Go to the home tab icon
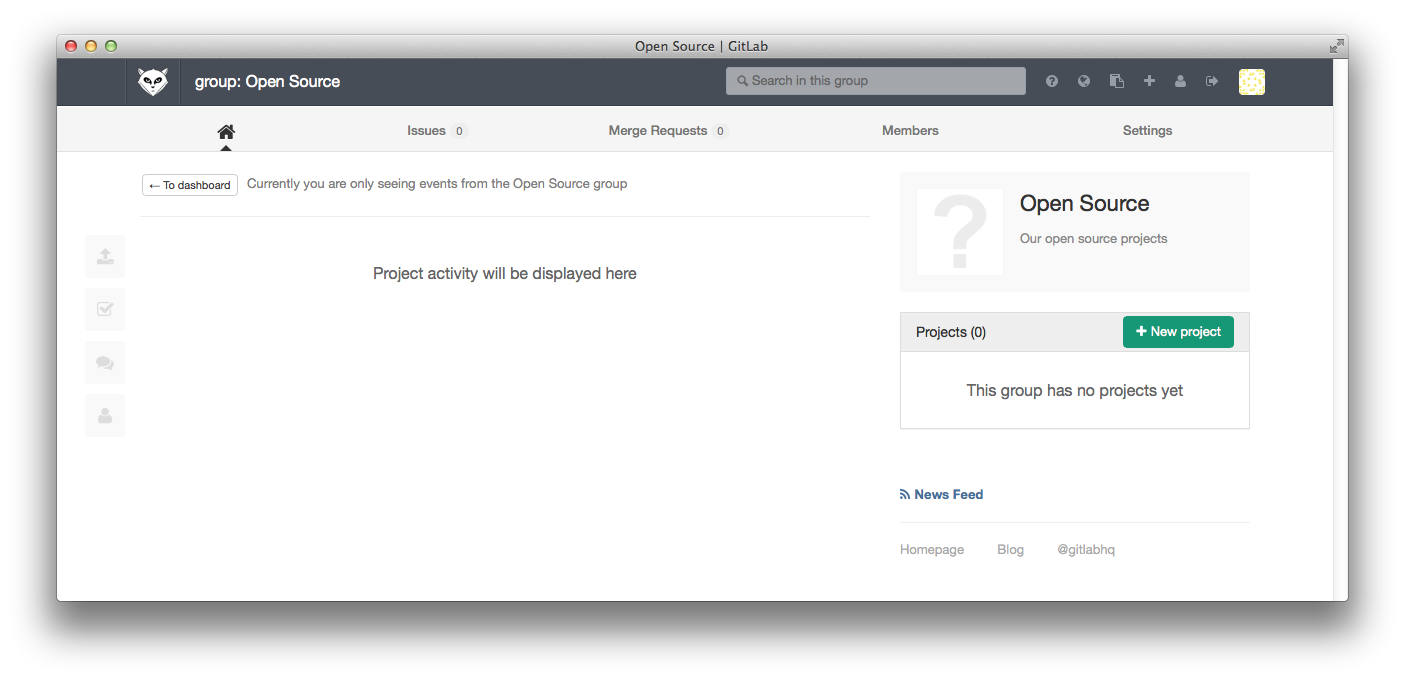The width and height of the screenshot is (1405, 680). 226,131
